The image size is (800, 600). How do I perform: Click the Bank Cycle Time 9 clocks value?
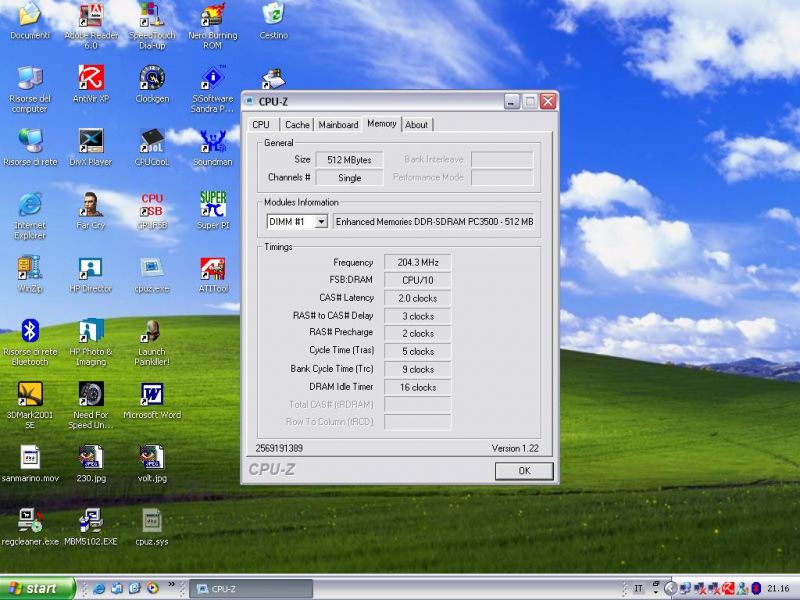418,369
